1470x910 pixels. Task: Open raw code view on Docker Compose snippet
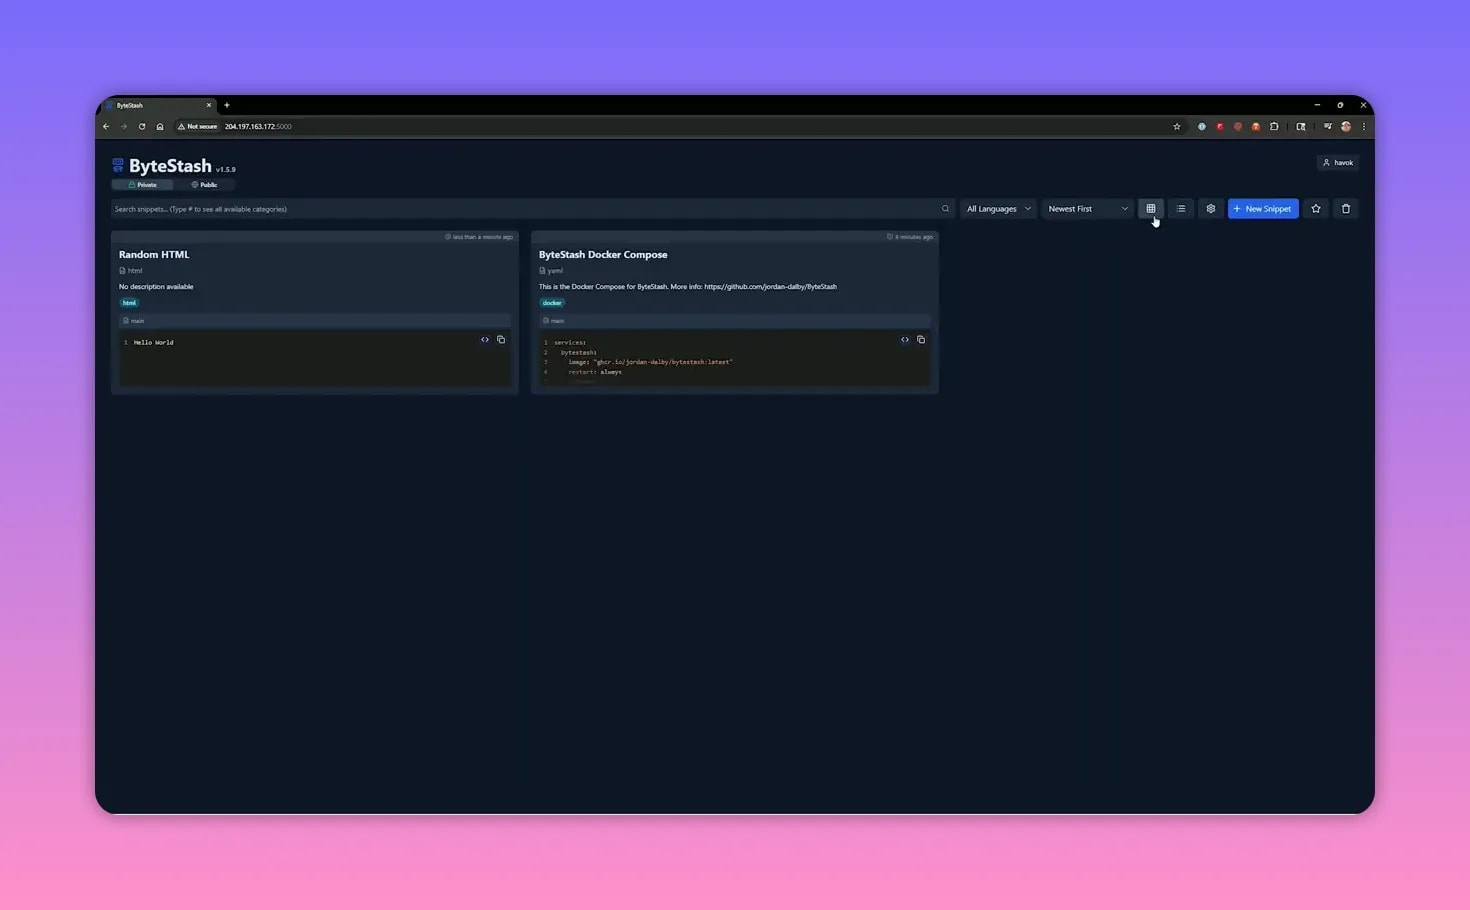coord(905,340)
